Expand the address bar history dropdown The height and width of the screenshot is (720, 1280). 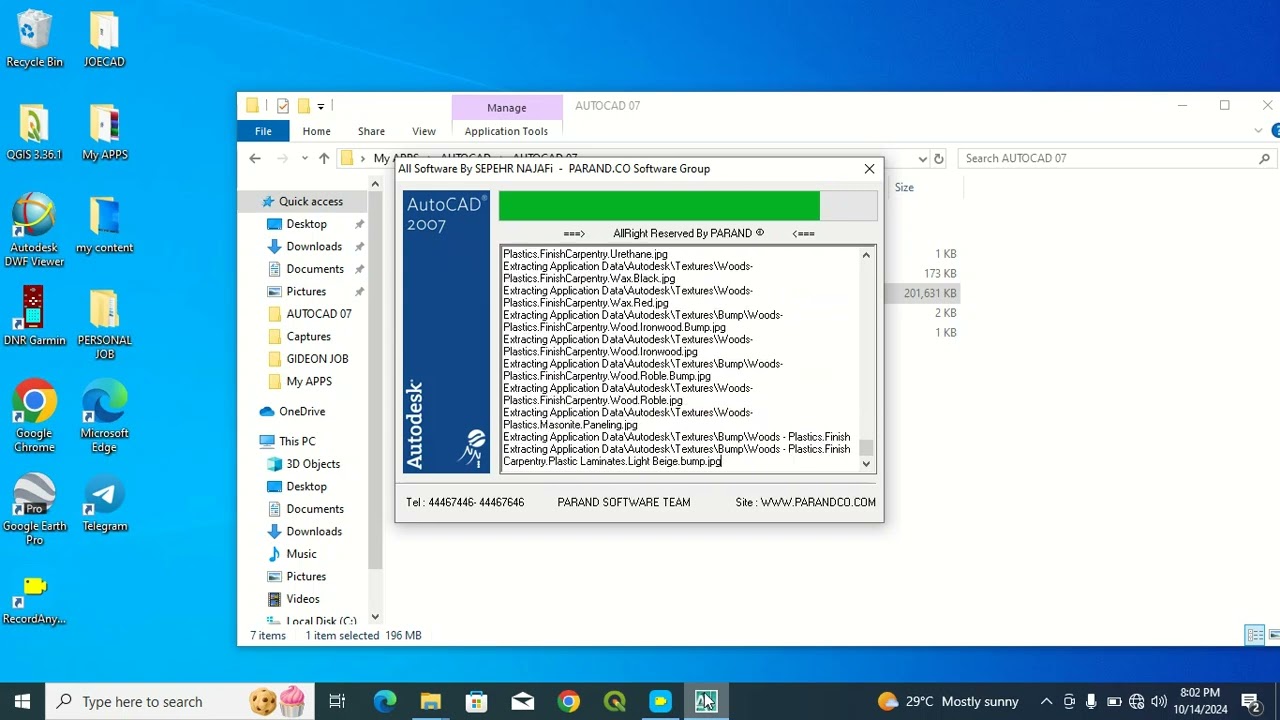[922, 158]
